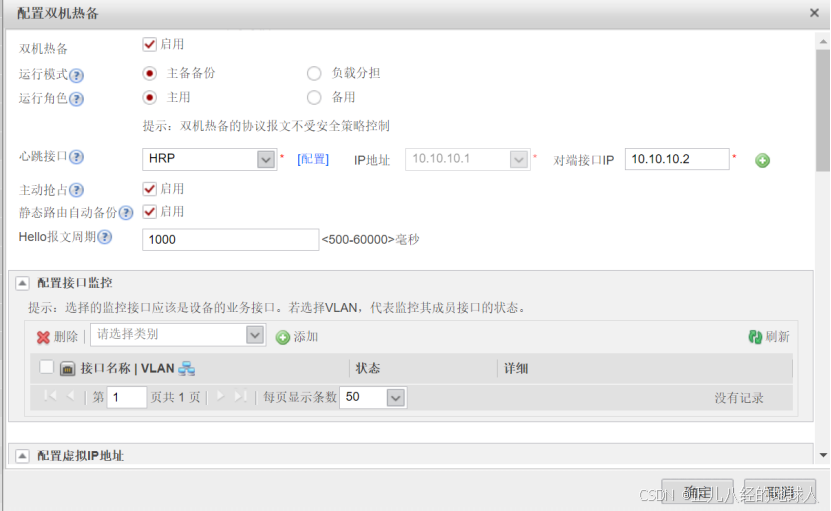Viewport: 831px width, 511px height.
Task: Click the cancel button beside 确定
Action: 780,493
